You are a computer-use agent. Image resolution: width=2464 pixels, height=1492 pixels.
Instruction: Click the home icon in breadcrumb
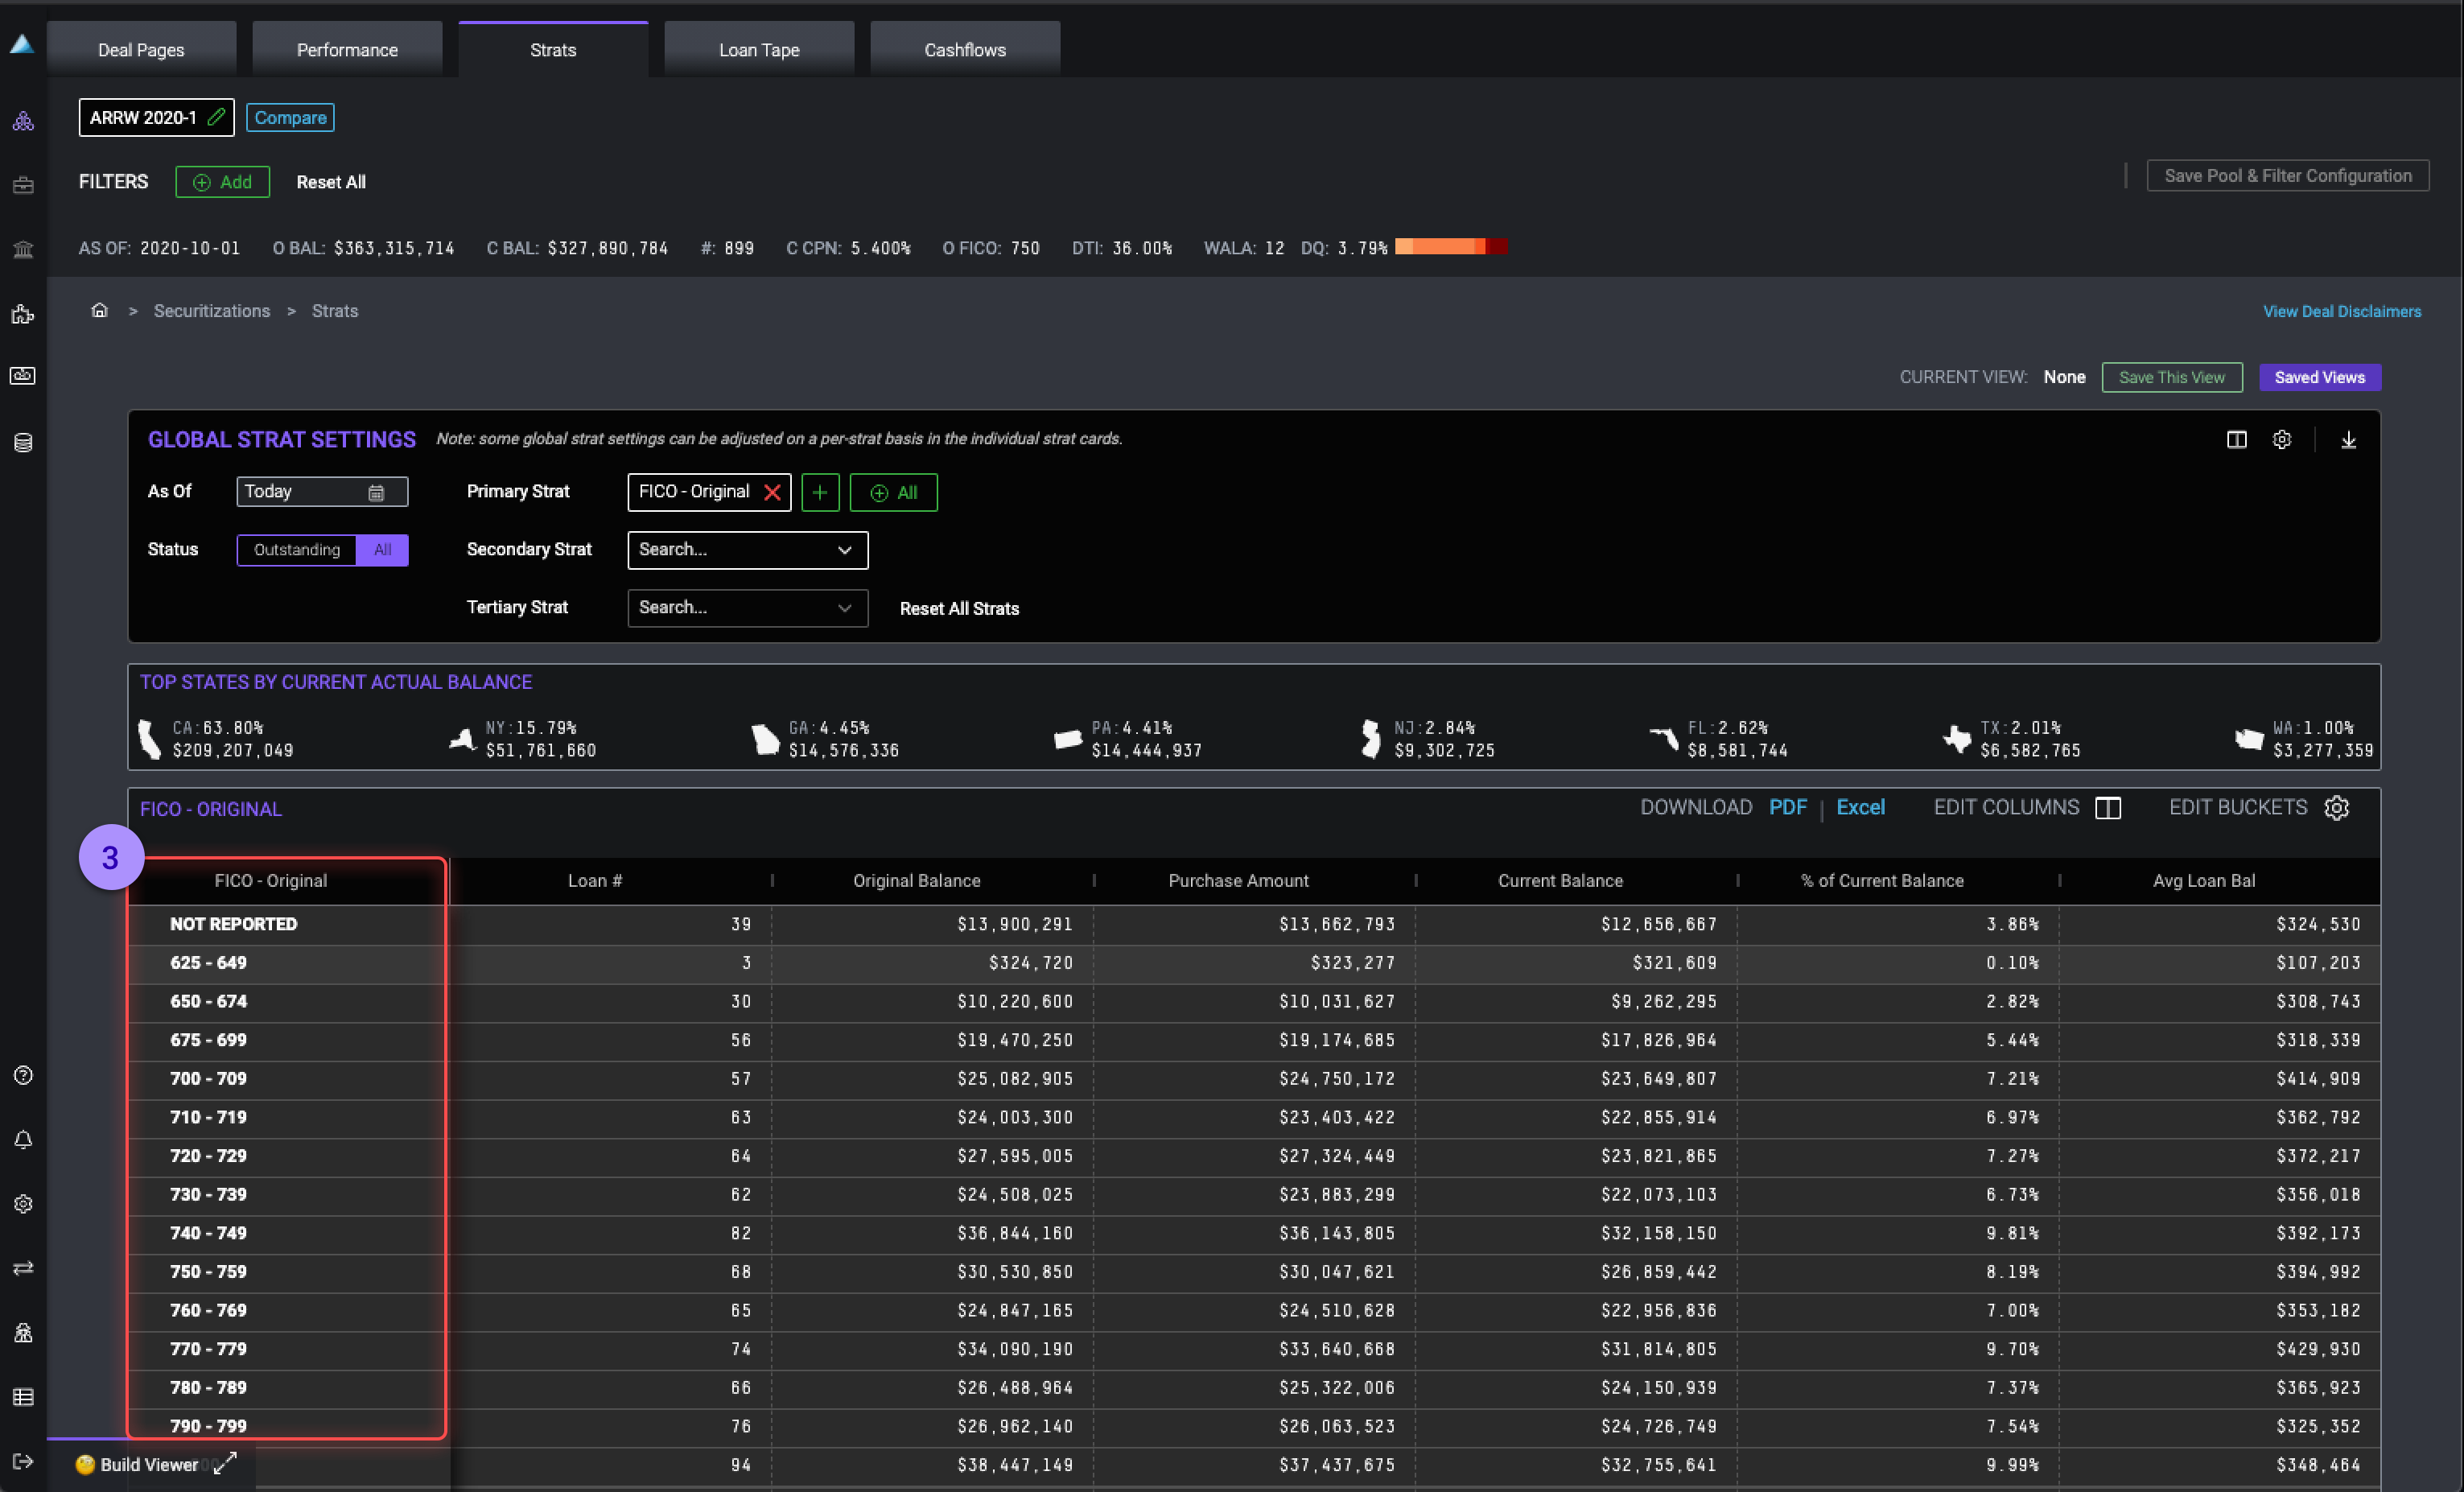(99, 311)
